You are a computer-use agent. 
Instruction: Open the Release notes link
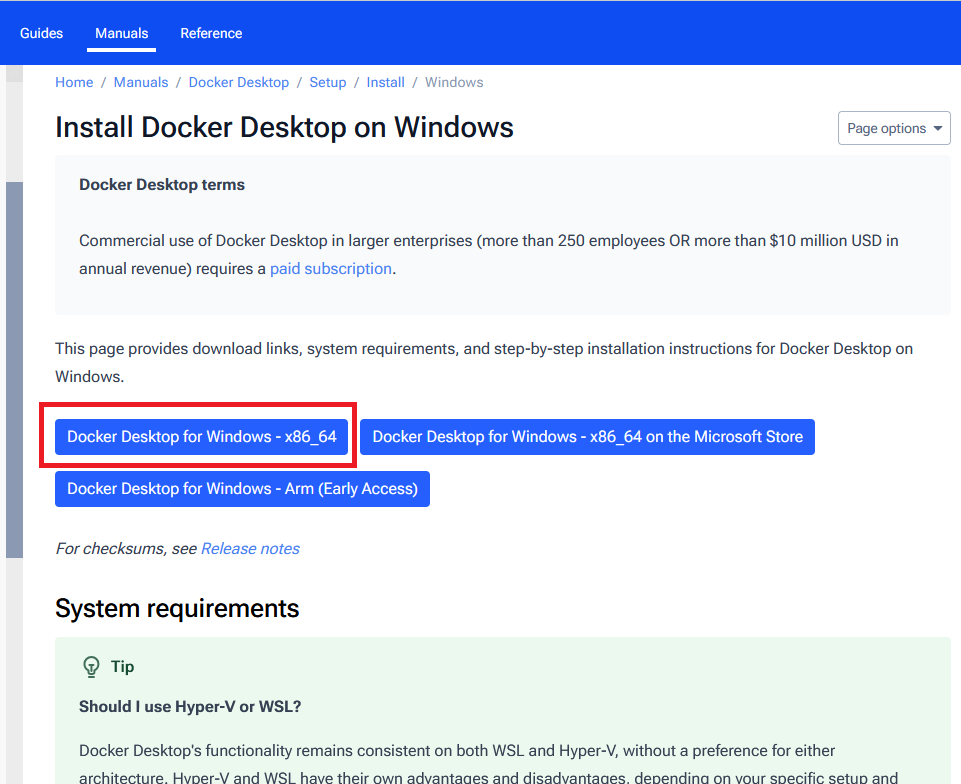point(250,548)
